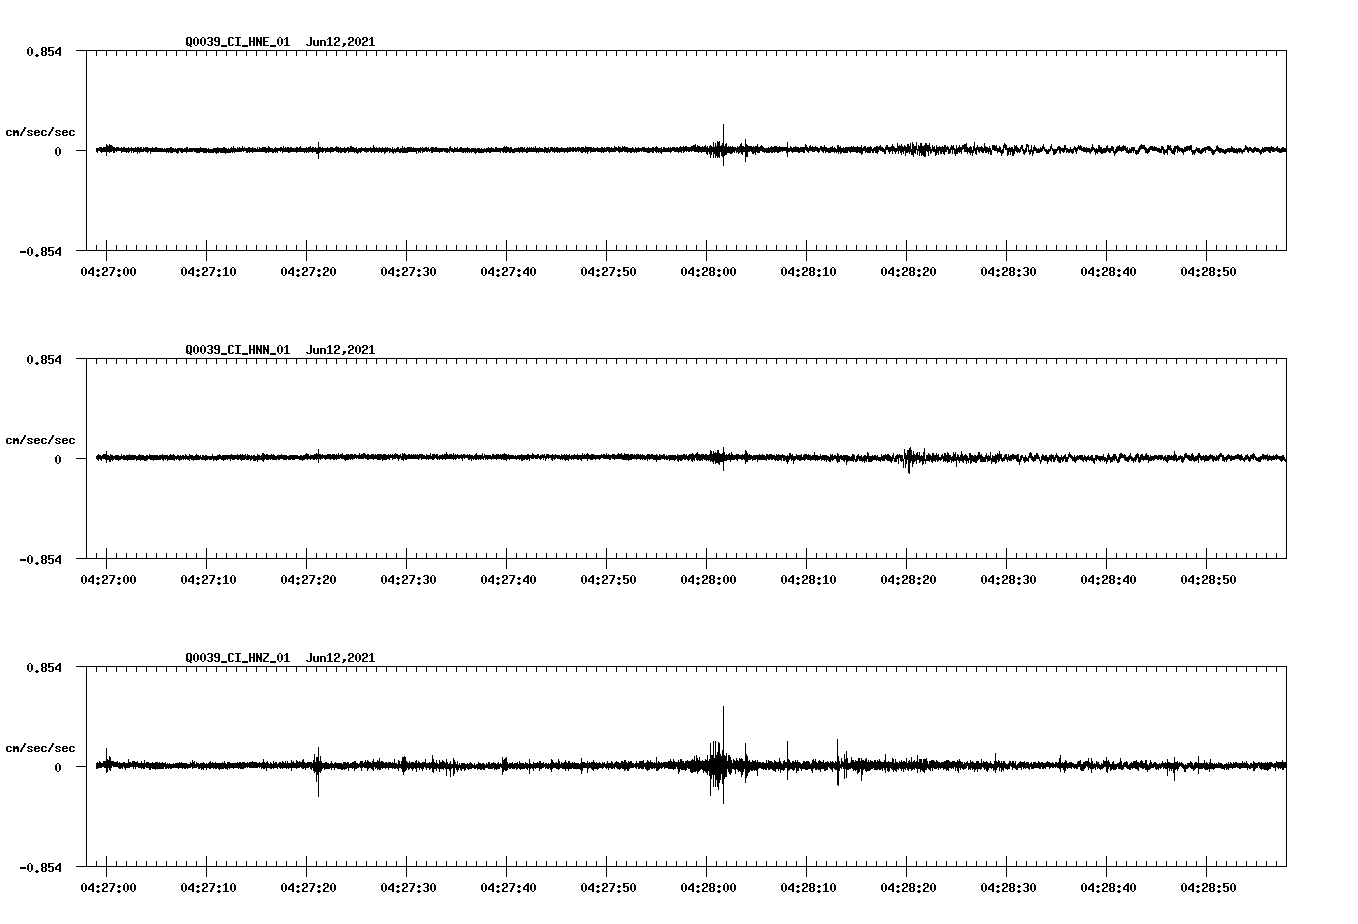Click the 04:27:00 time label under HNE plot

[108, 272]
